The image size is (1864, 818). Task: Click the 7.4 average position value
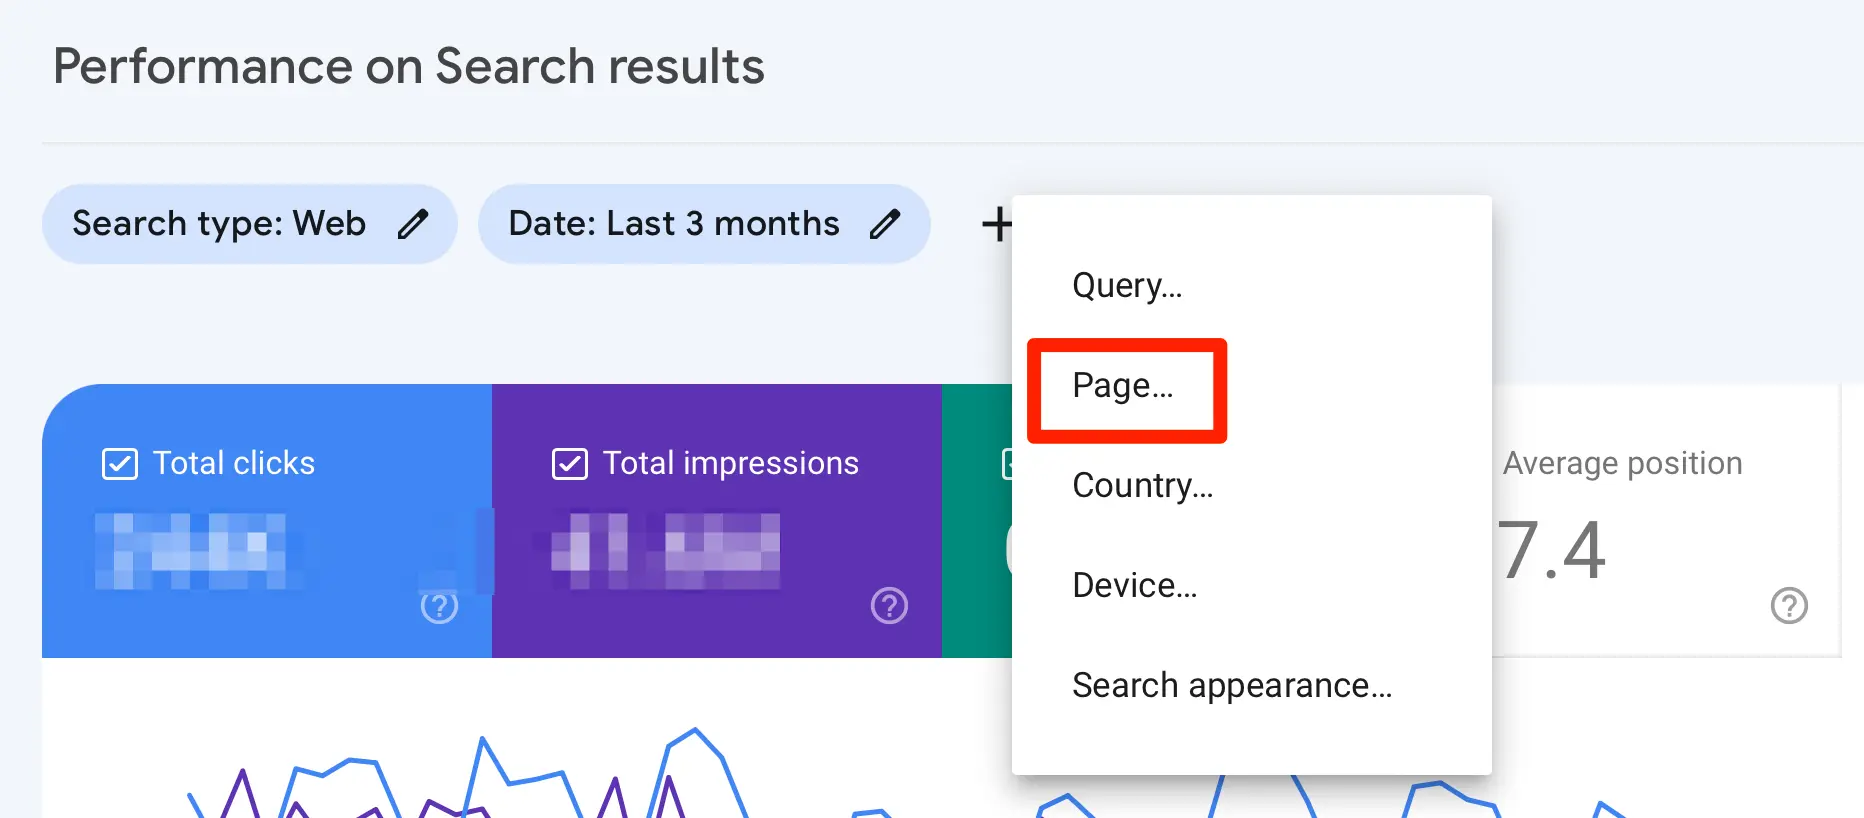point(1552,551)
